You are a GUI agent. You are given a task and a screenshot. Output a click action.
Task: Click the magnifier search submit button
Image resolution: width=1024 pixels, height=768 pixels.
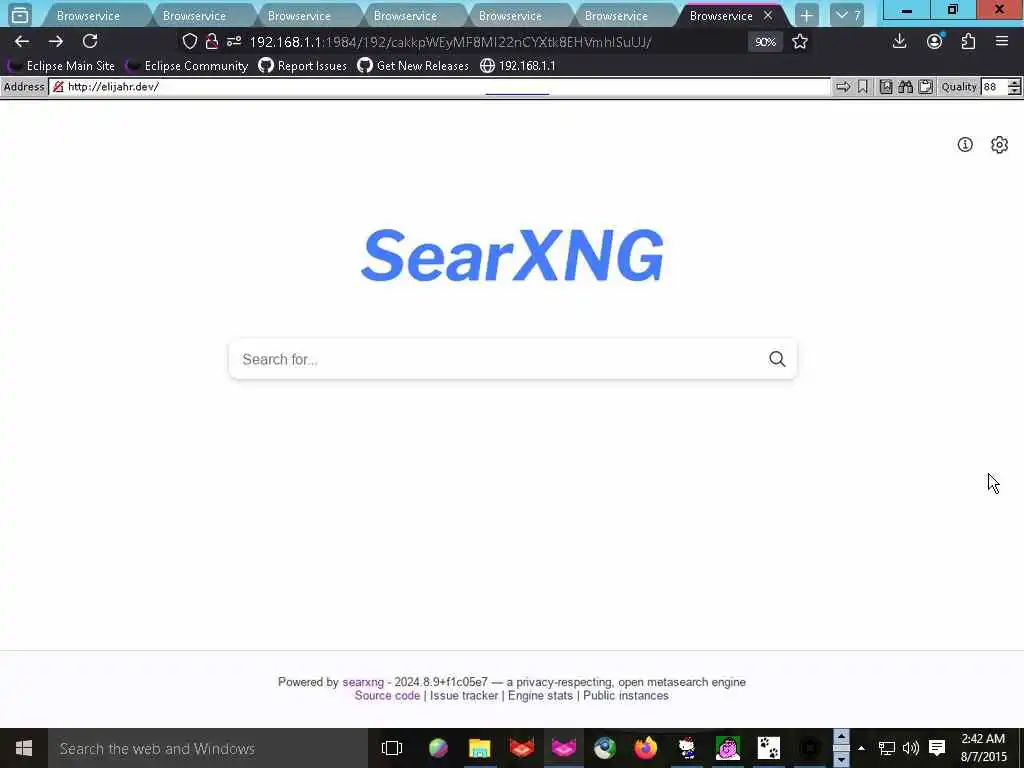pyautogui.click(x=777, y=359)
